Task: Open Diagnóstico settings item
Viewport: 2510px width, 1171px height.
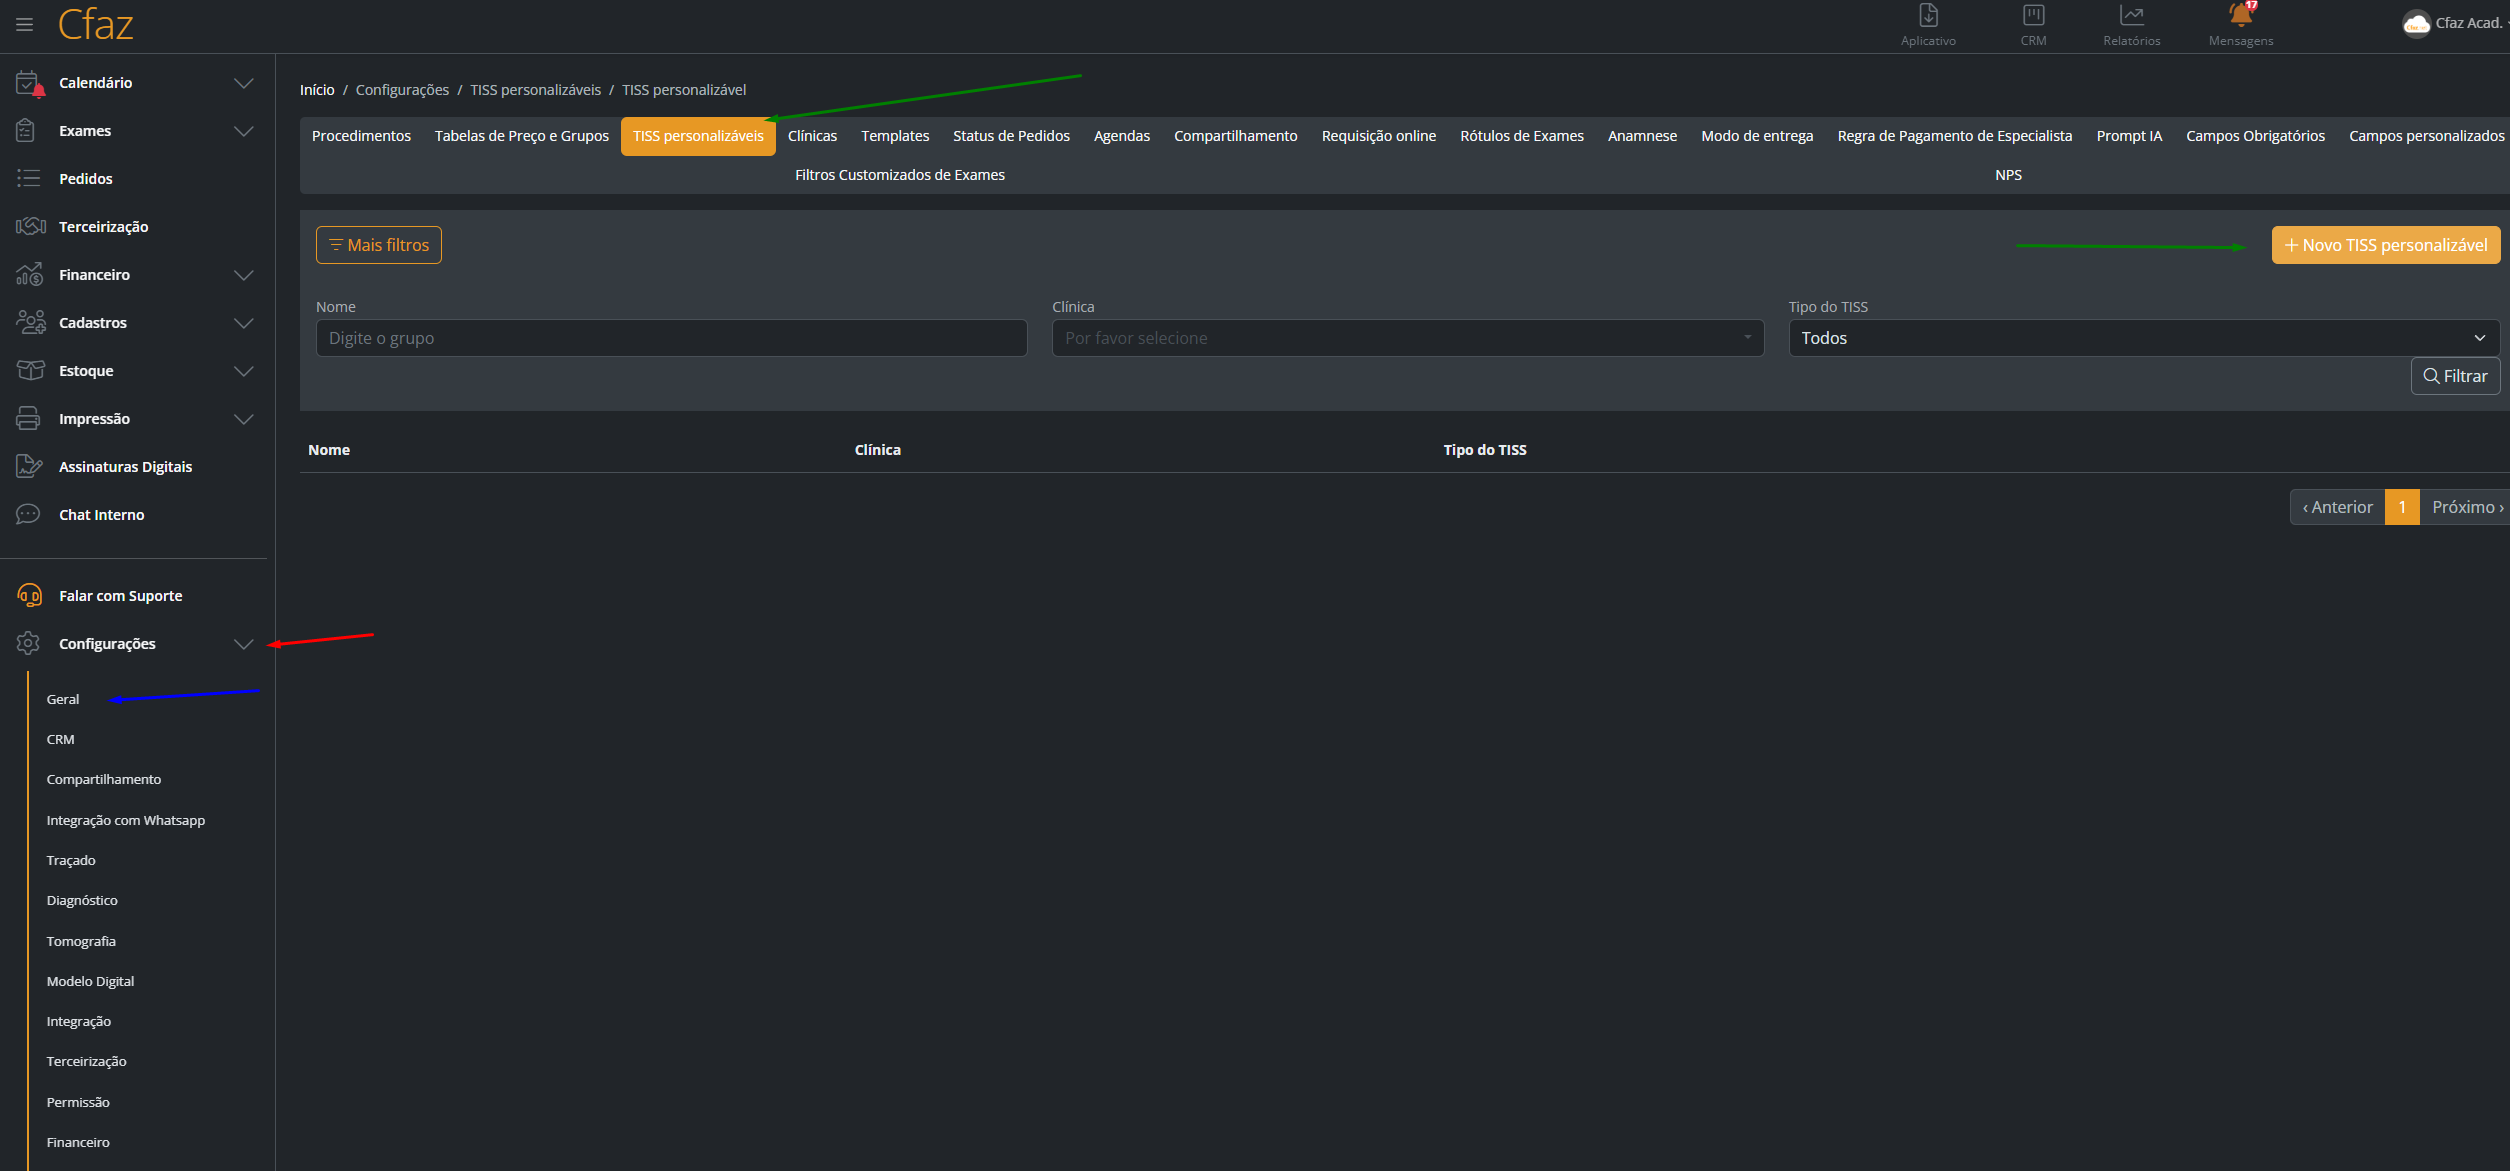Action: pyautogui.click(x=82, y=900)
